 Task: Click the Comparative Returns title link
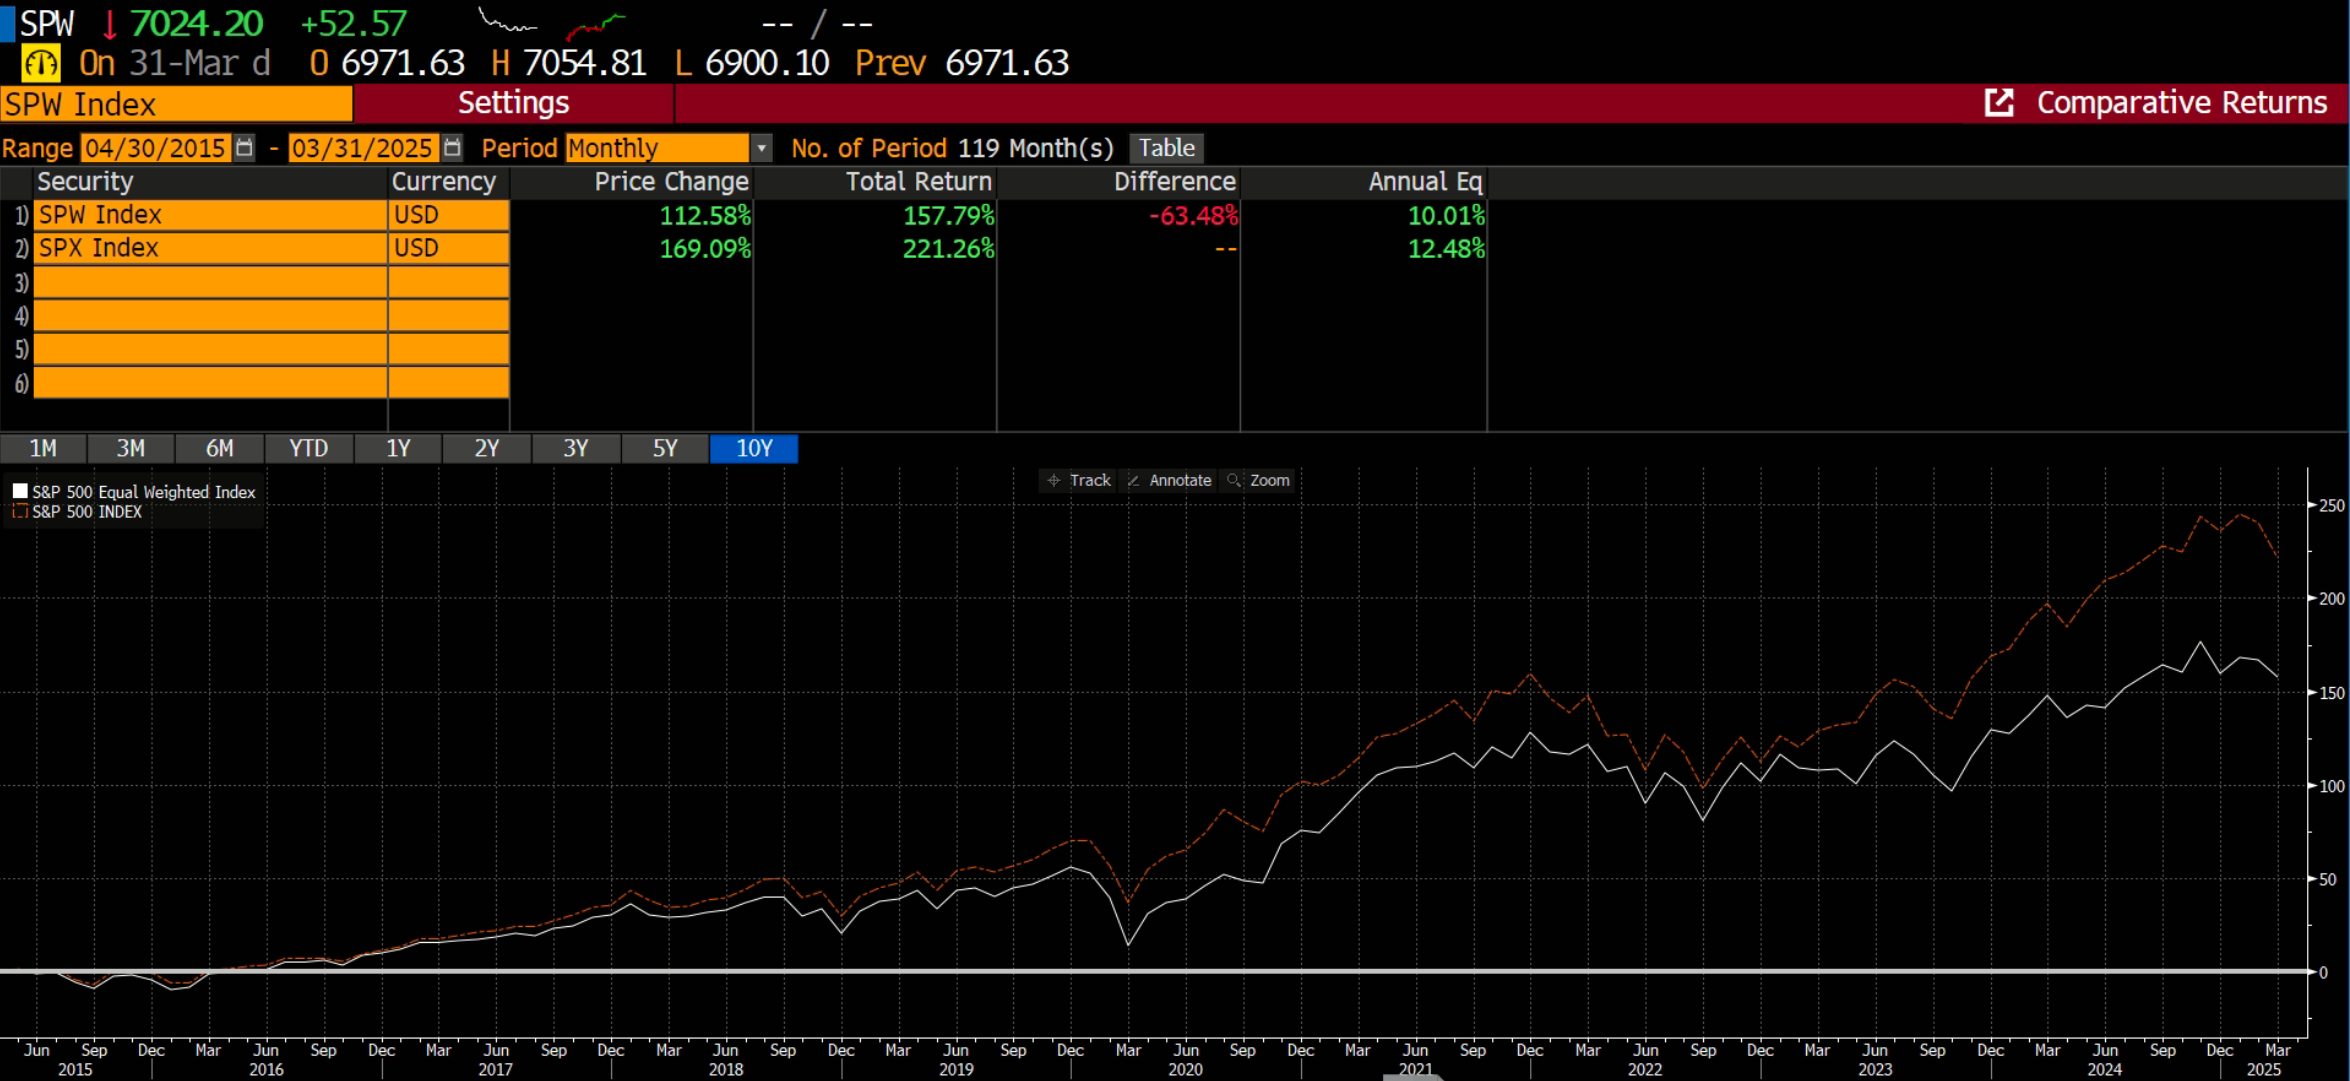point(2182,103)
